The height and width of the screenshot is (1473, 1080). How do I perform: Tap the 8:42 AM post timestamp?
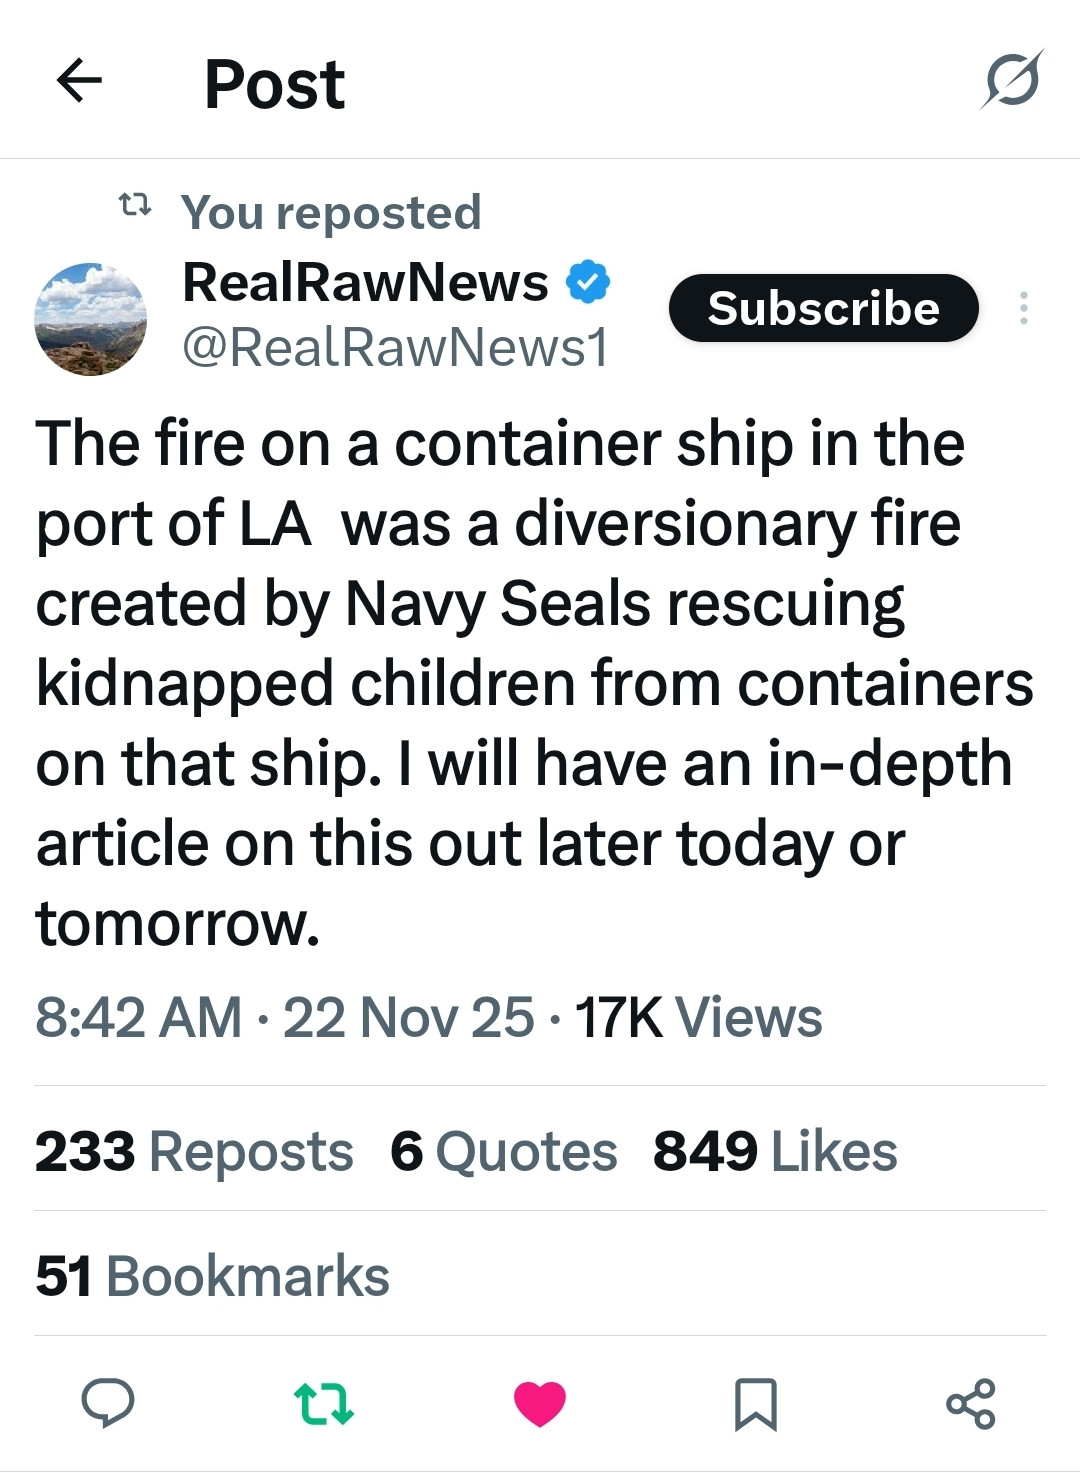[138, 1018]
